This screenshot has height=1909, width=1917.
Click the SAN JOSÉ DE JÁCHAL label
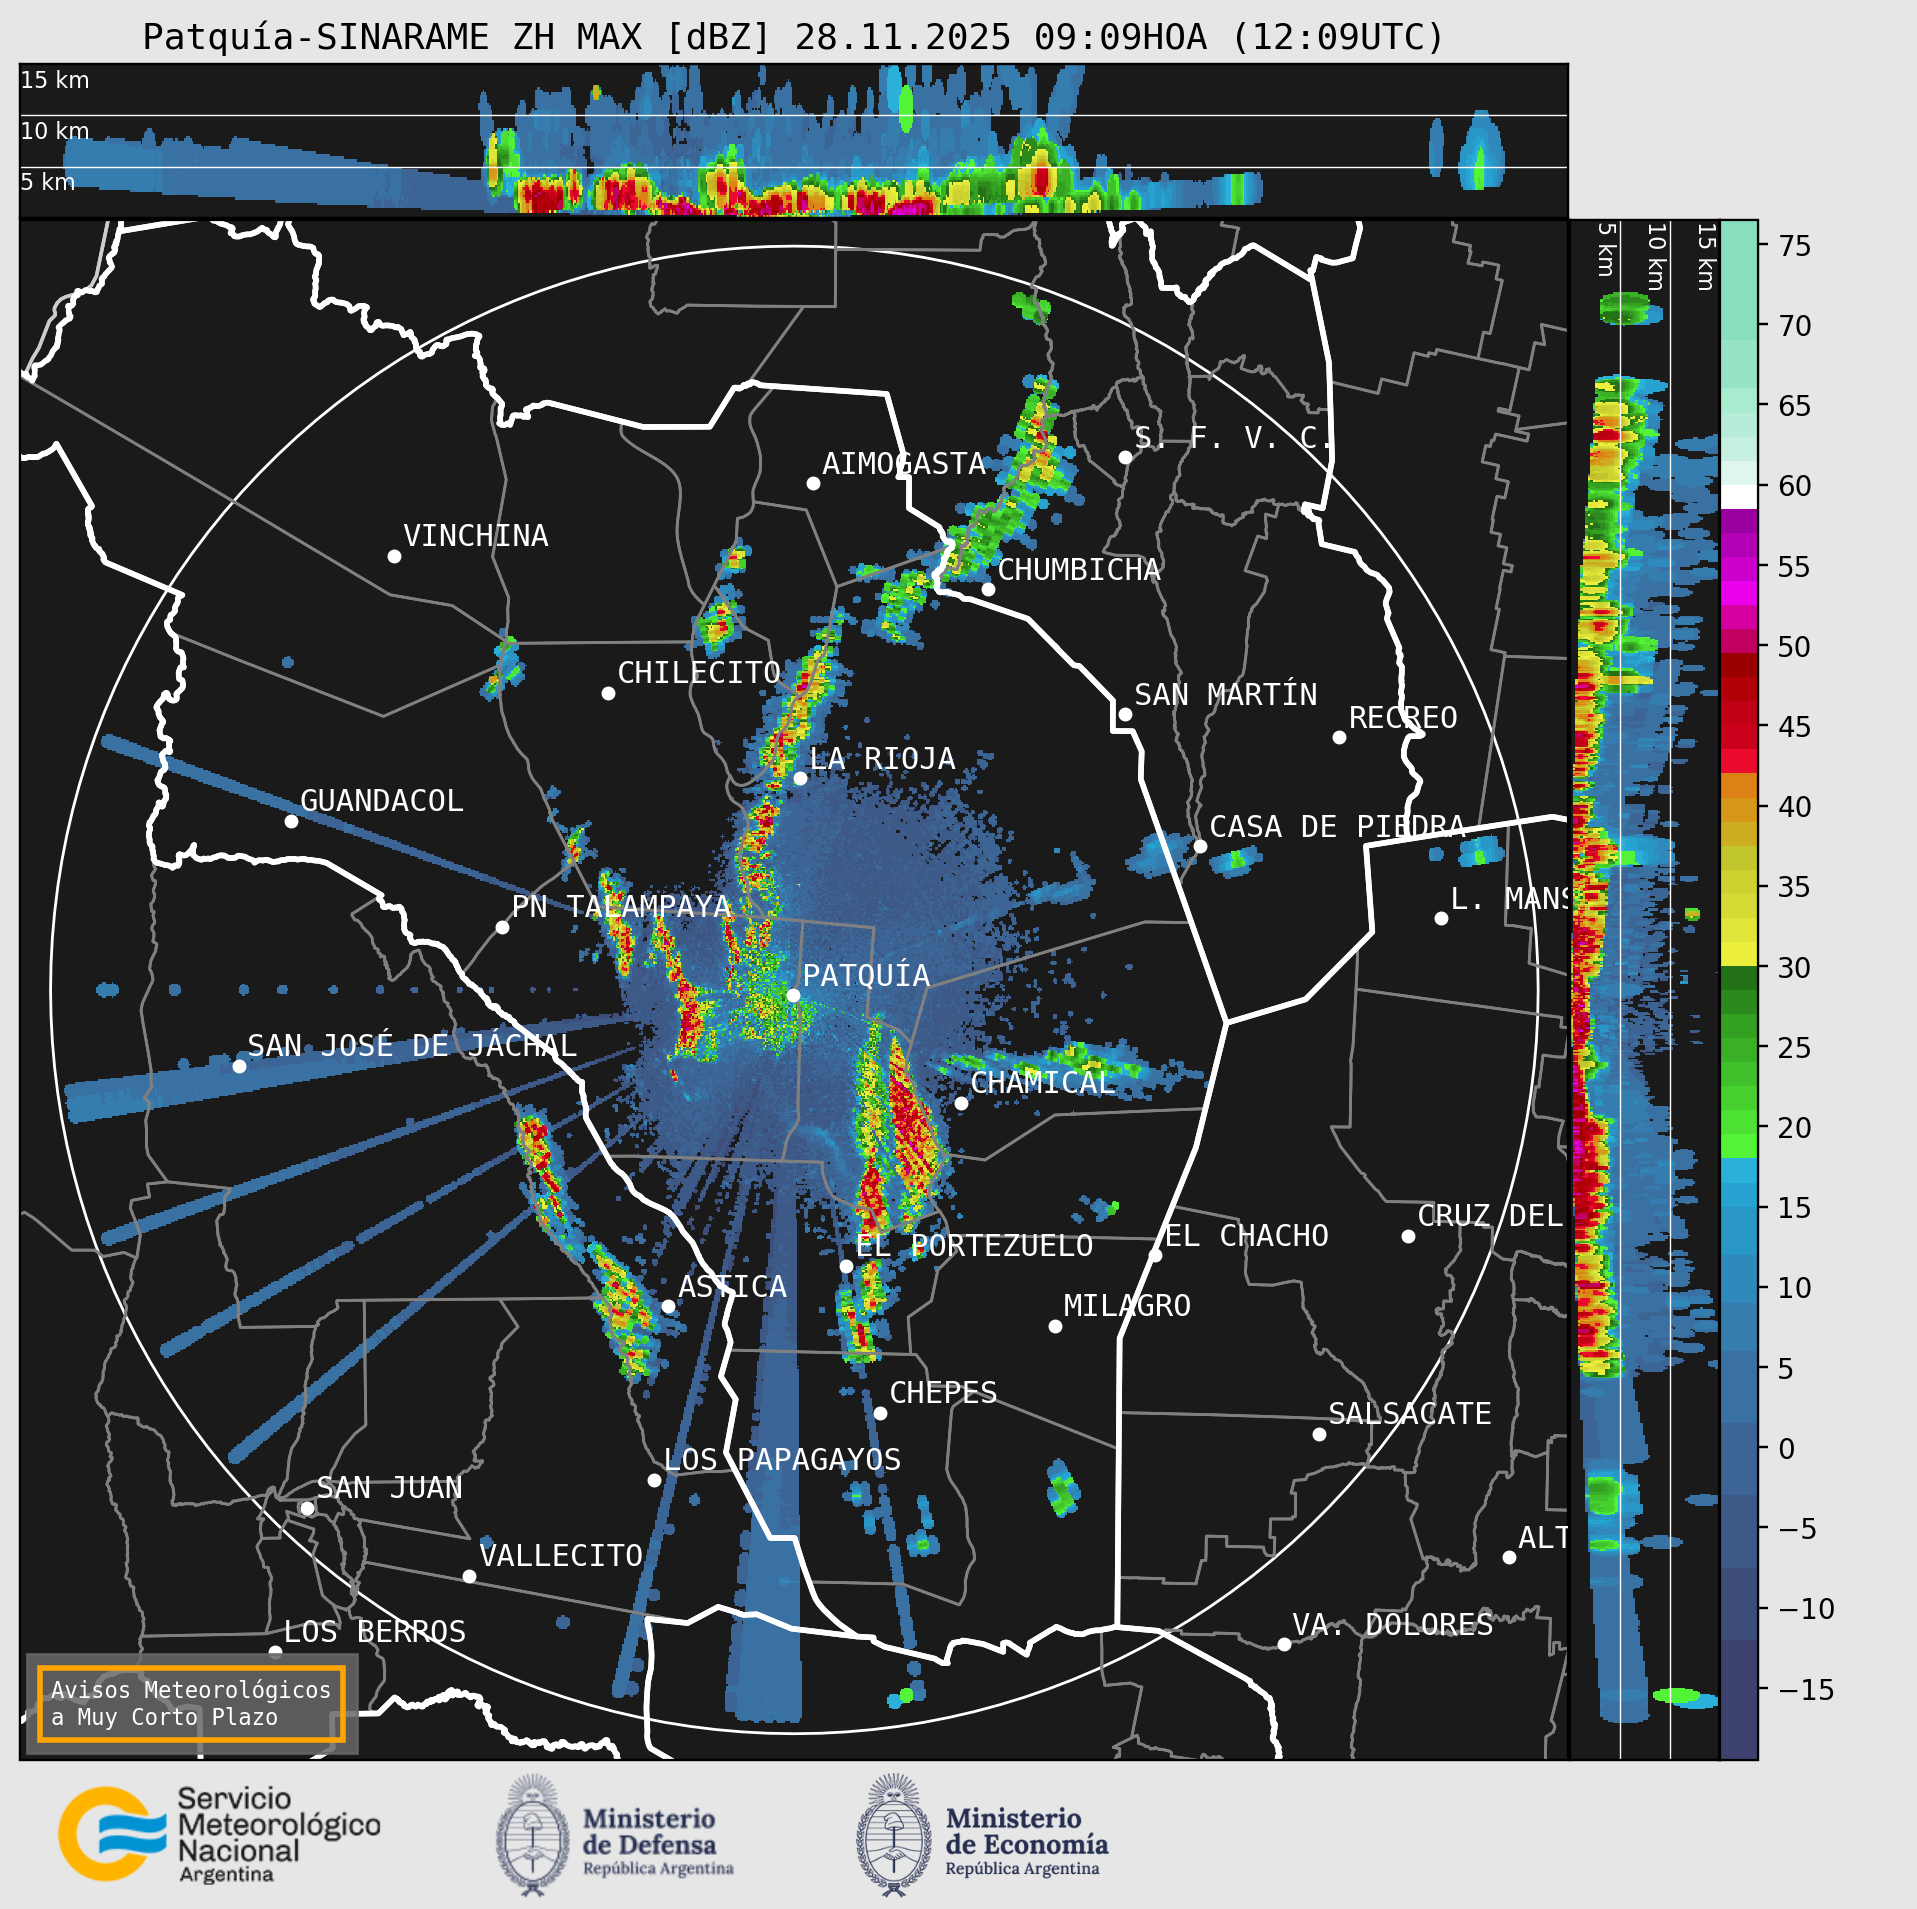(412, 1045)
